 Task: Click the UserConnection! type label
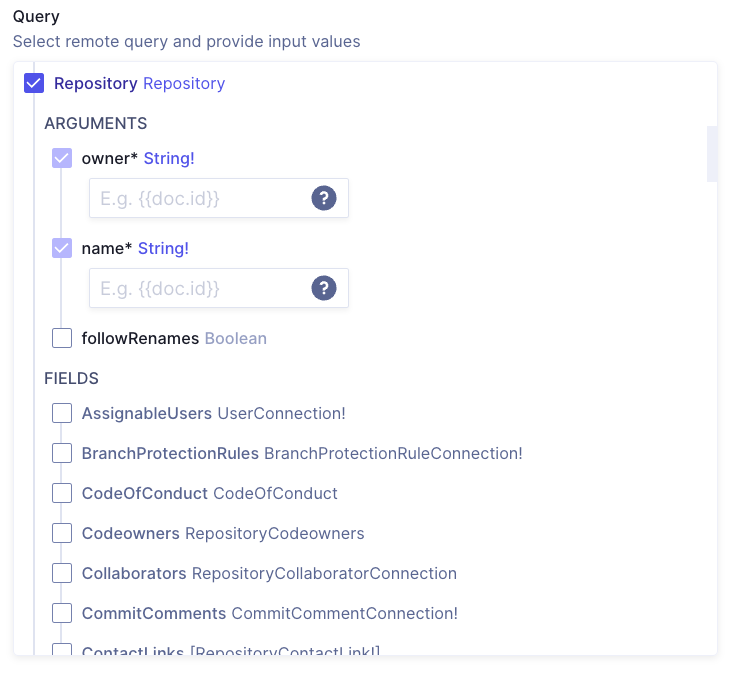pyautogui.click(x=281, y=413)
